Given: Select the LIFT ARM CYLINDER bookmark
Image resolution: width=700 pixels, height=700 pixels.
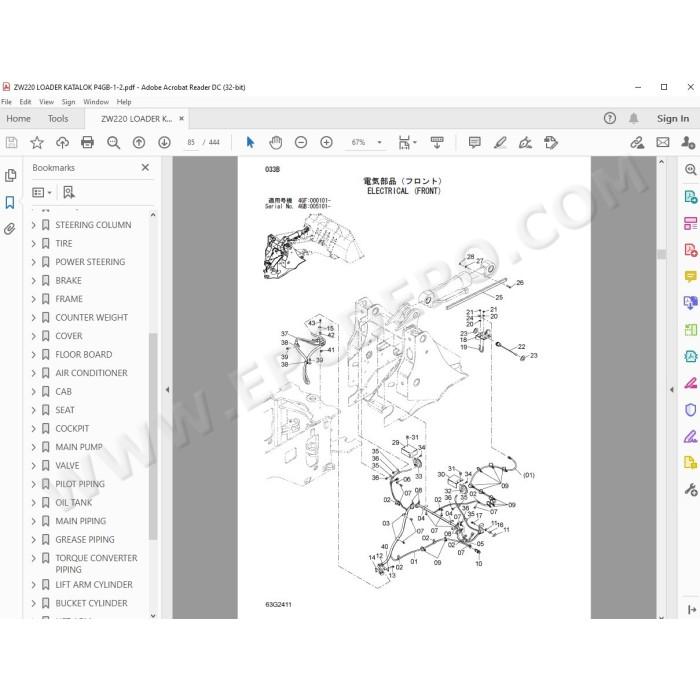Looking at the screenshot, I should tap(94, 585).
